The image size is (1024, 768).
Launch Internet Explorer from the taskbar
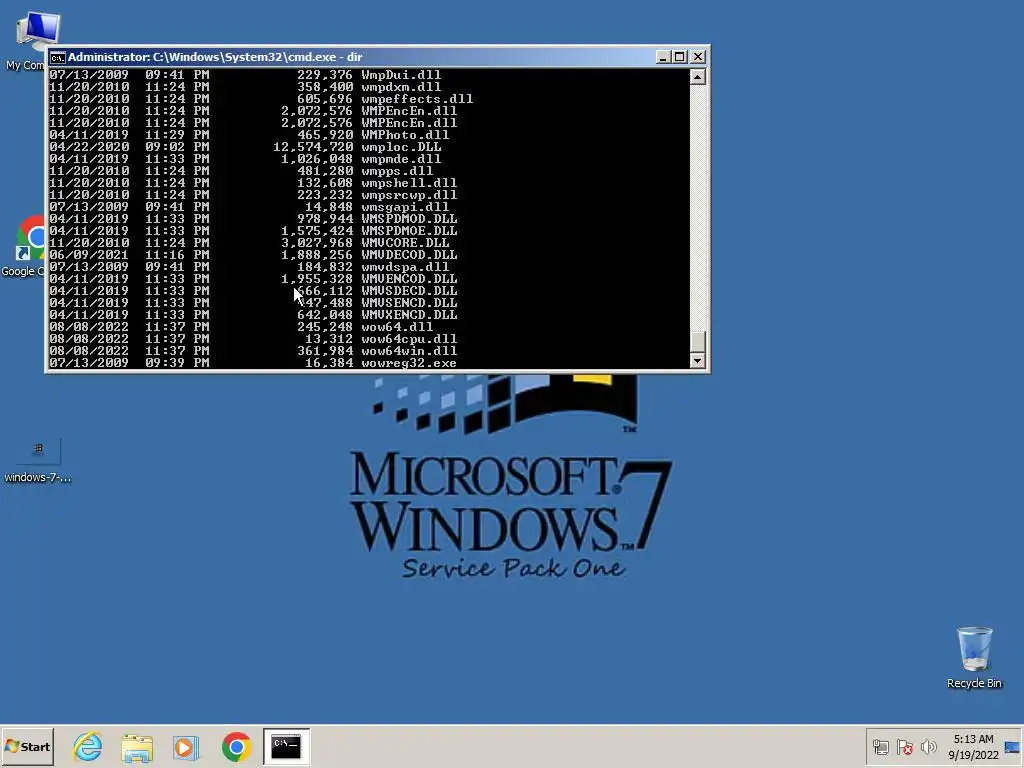88,746
